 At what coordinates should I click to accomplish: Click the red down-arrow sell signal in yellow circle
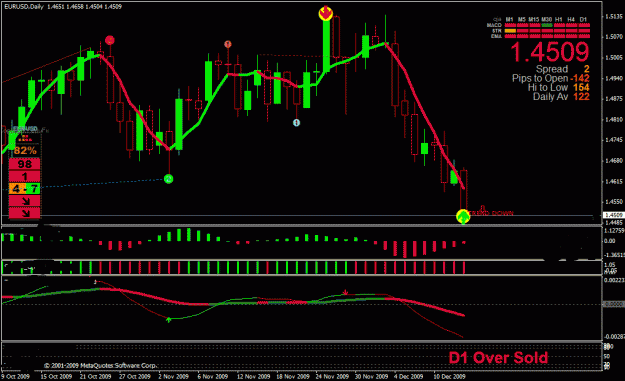pos(326,14)
